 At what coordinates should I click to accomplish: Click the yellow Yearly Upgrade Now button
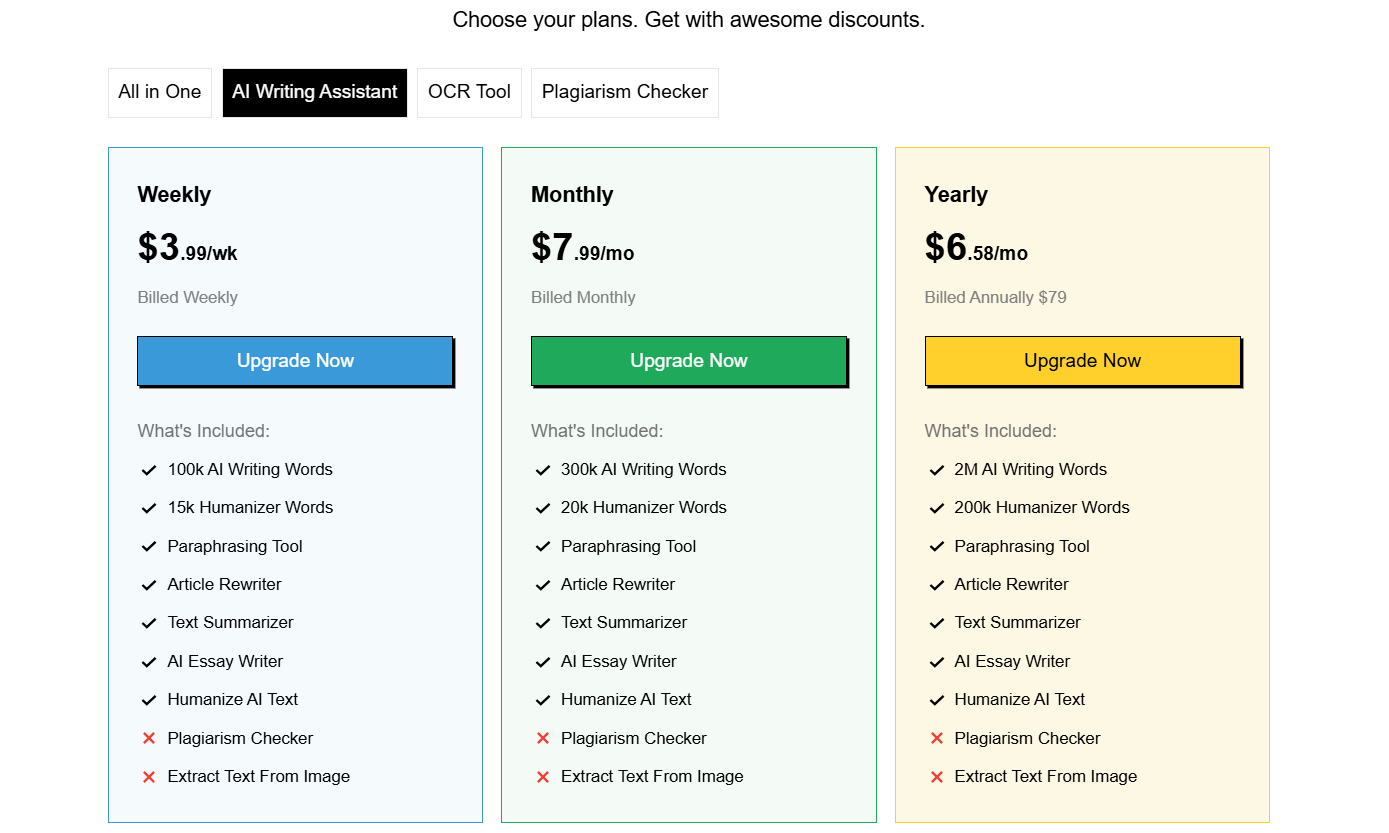1082,361
